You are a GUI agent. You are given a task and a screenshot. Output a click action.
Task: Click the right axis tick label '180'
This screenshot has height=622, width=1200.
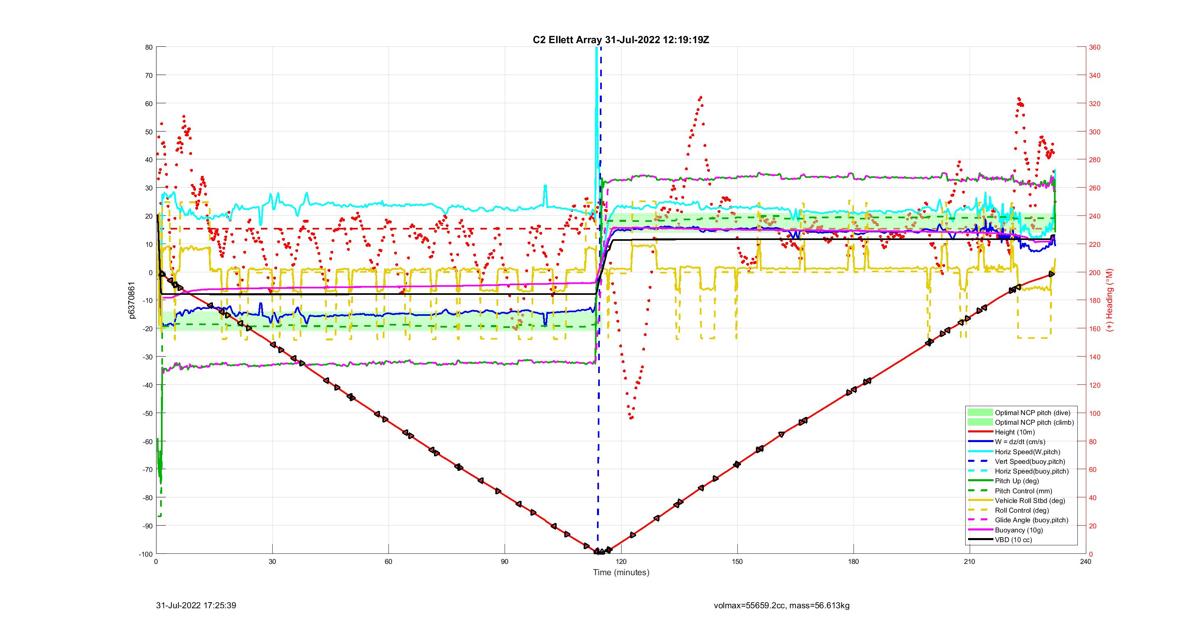[1095, 301]
